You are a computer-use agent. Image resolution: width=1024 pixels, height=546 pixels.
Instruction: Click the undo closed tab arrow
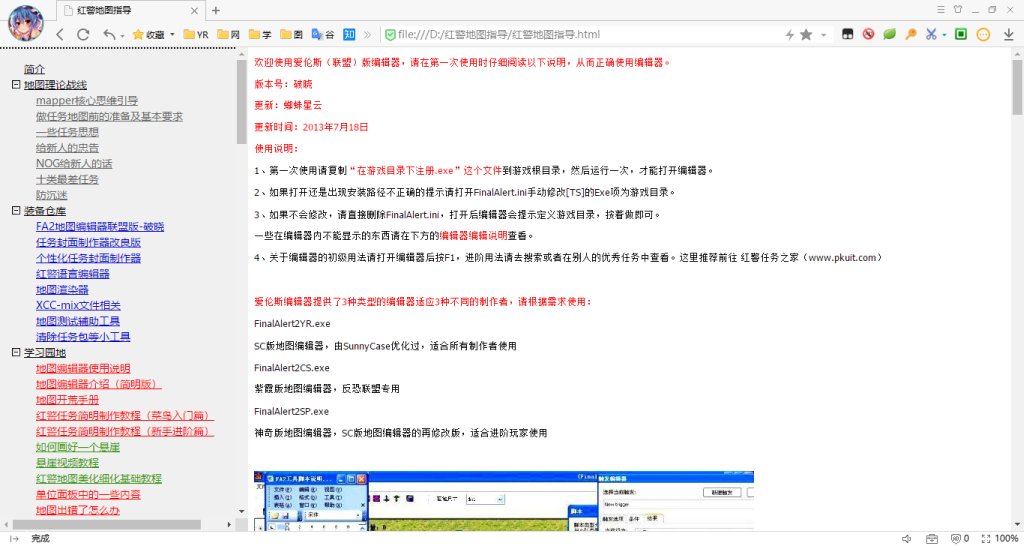point(109,35)
